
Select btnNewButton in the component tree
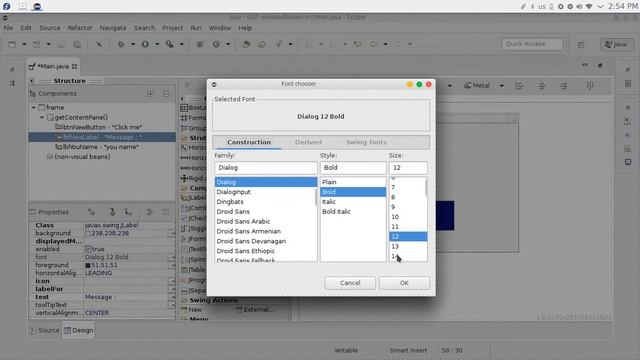pyautogui.click(x=98, y=127)
